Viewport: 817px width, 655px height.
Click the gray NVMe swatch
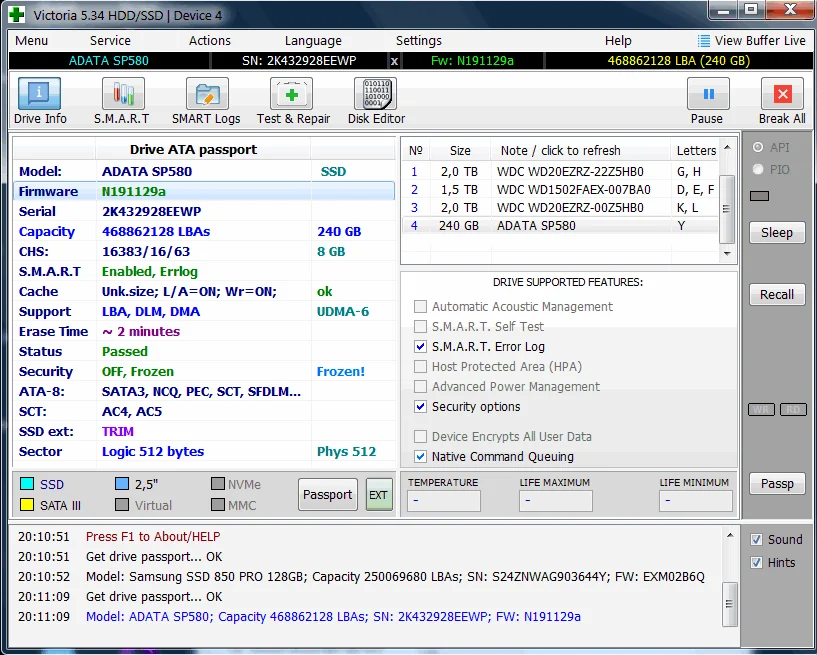[x=218, y=484]
